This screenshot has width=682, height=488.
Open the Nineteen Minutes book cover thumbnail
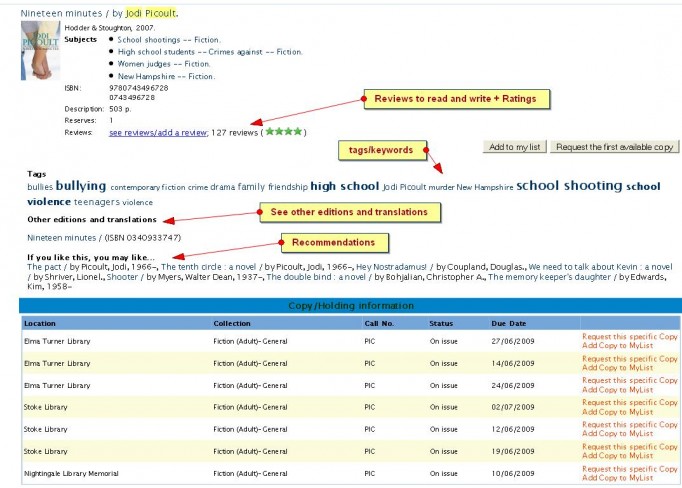click(40, 50)
